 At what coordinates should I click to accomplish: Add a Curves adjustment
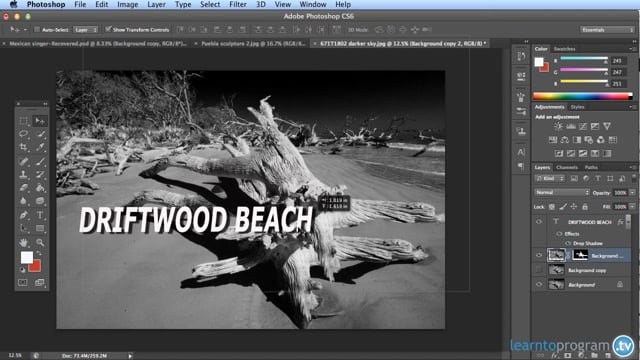(x=583, y=127)
